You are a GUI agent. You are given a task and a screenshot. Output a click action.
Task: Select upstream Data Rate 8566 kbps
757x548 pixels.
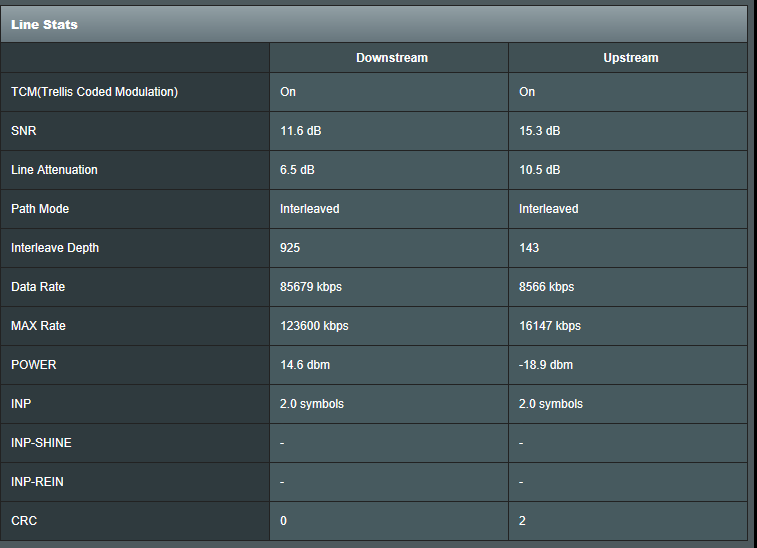pos(546,287)
